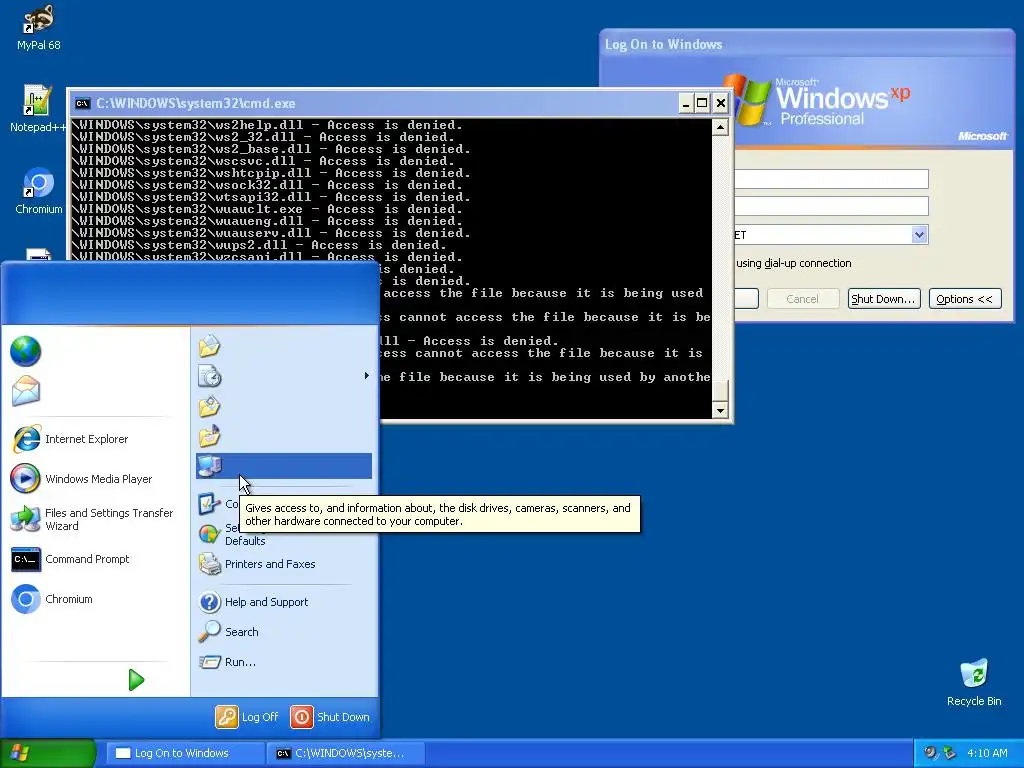Click Shut Down in the Start menu
Viewport: 1024px width, 768px height.
coord(330,716)
